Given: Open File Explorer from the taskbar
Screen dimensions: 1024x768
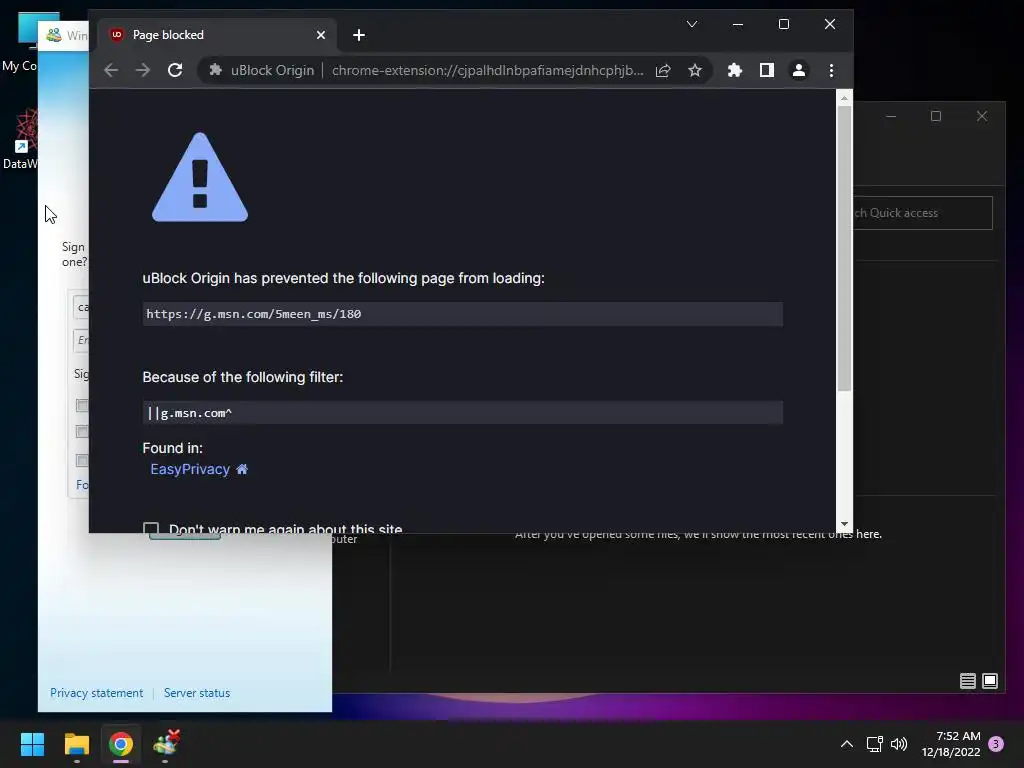Looking at the screenshot, I should click(x=76, y=744).
